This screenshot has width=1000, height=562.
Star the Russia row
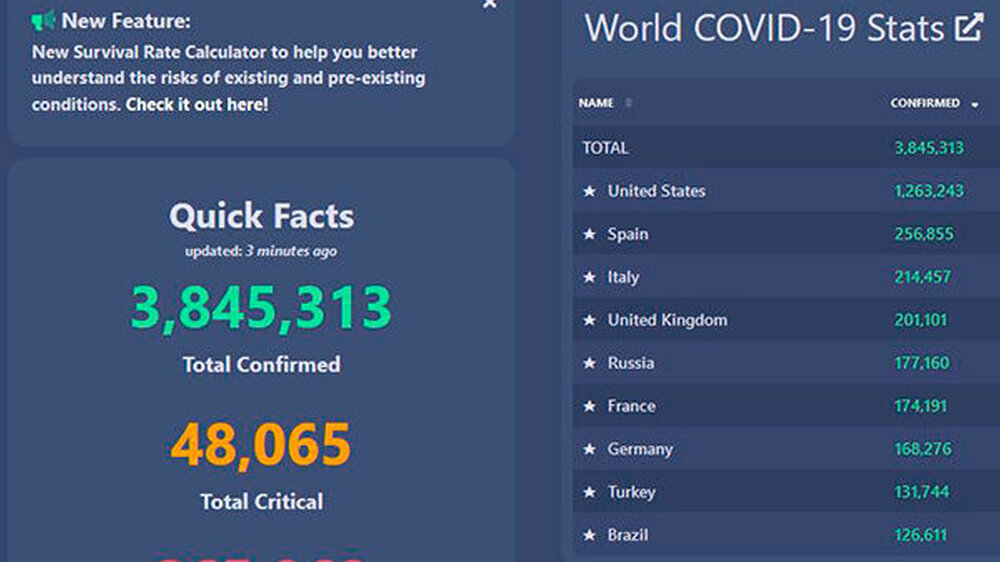click(x=590, y=363)
